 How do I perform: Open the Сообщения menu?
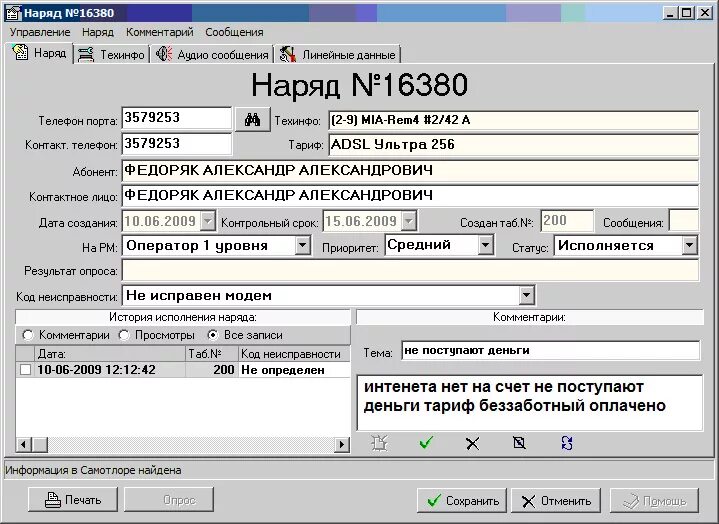(234, 32)
